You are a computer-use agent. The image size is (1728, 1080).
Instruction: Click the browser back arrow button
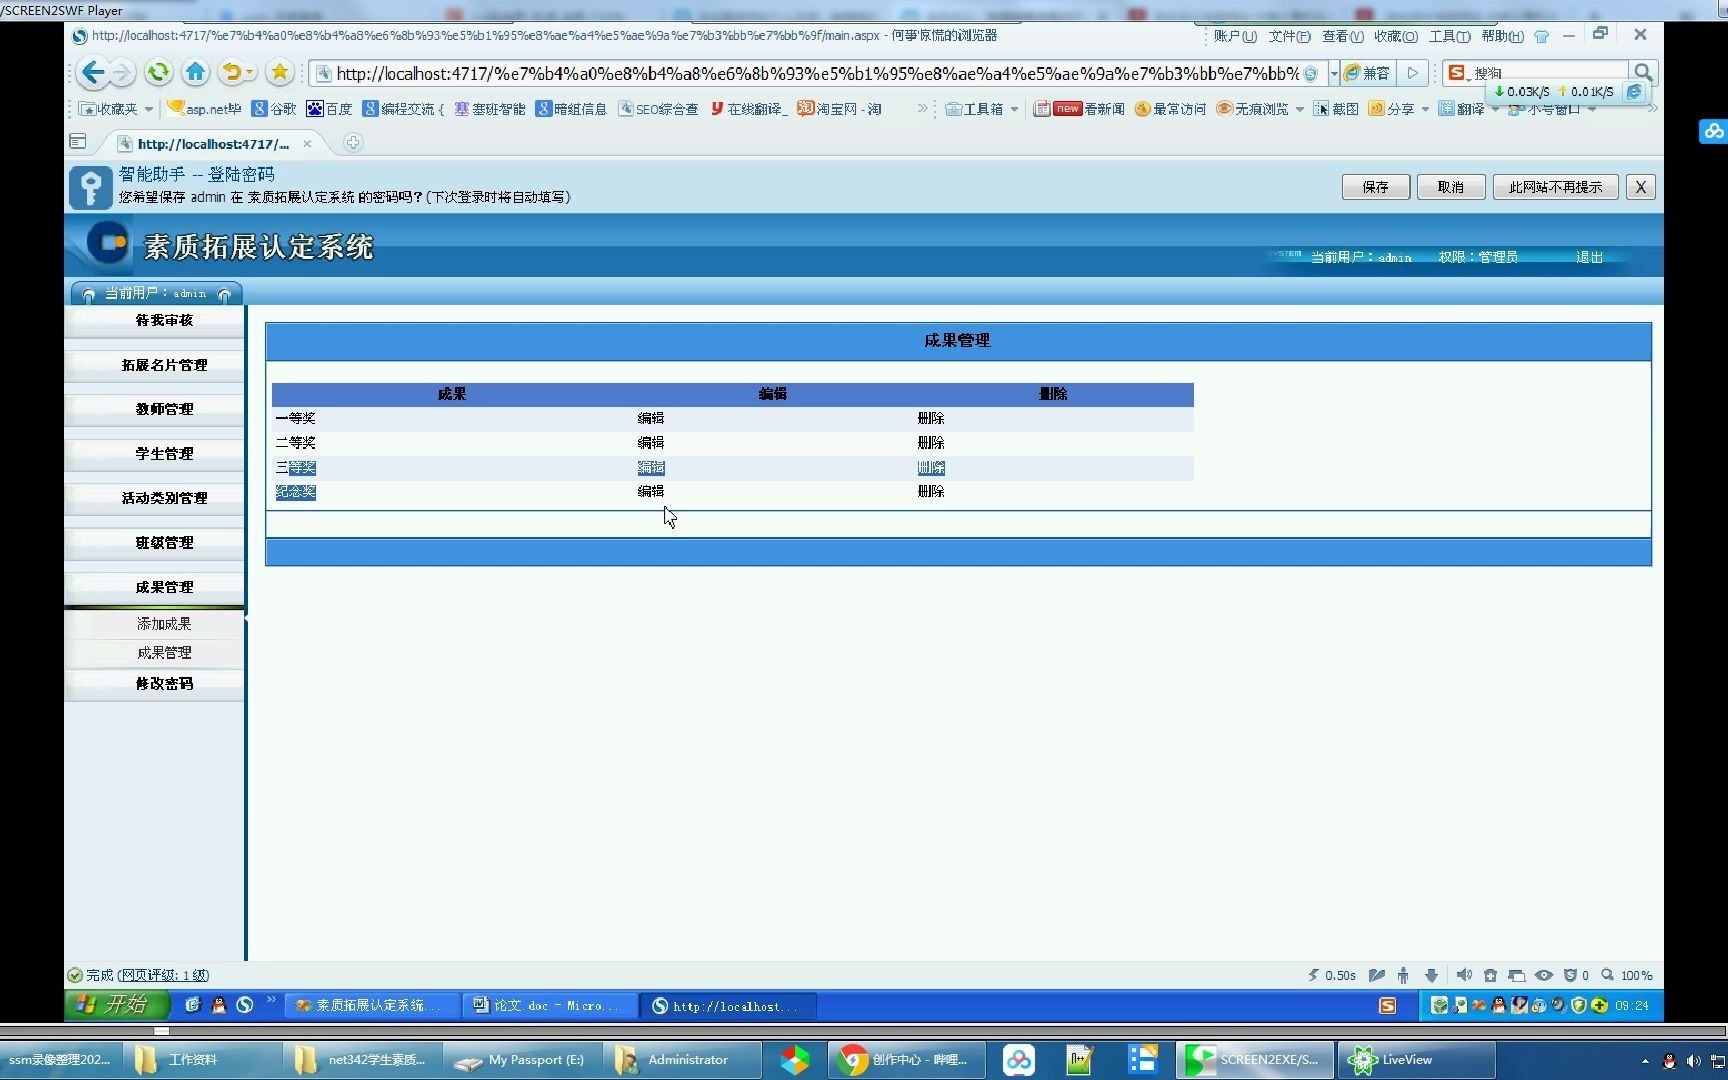(93, 72)
